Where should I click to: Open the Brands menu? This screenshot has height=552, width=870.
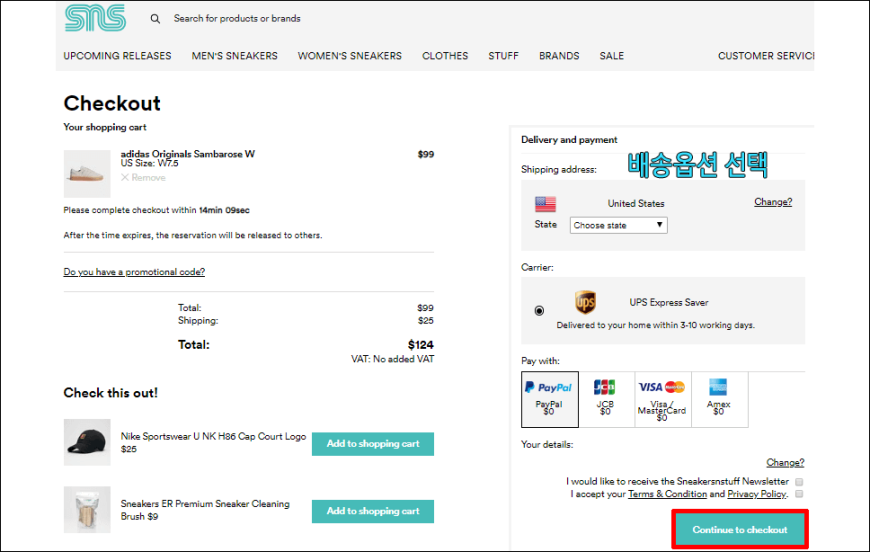[559, 56]
